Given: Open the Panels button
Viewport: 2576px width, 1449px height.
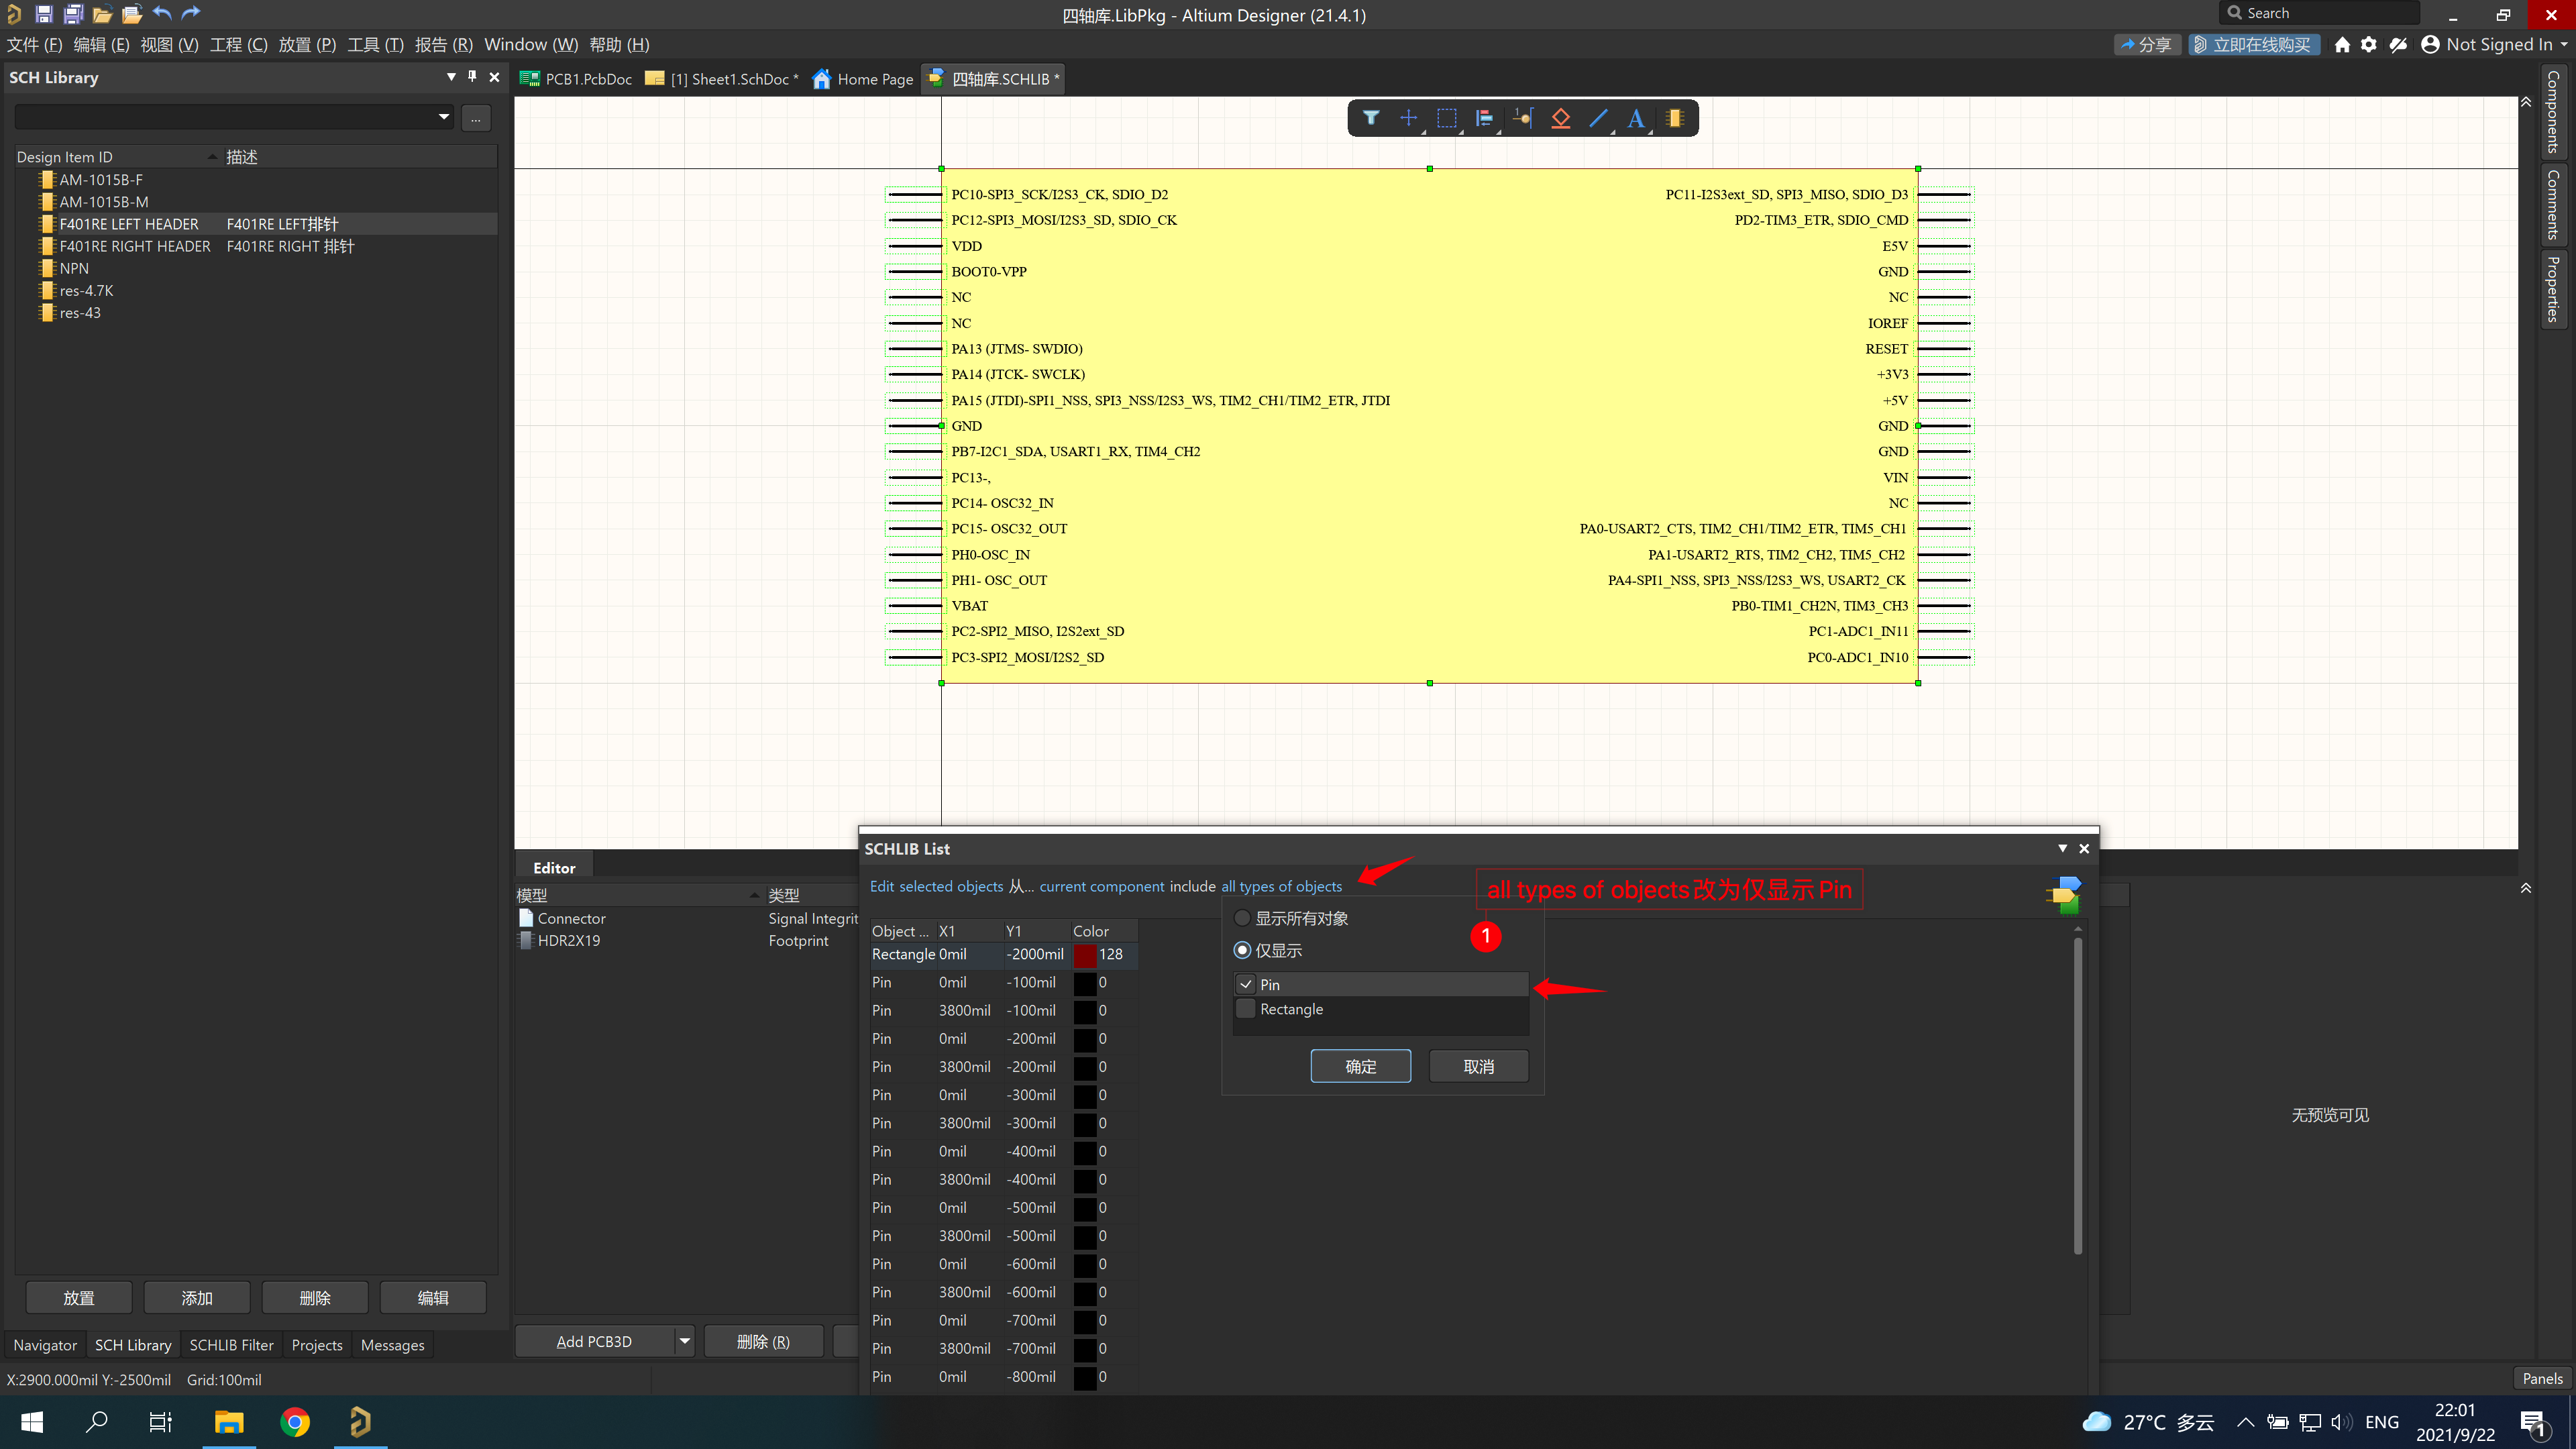Looking at the screenshot, I should click(x=2542, y=1378).
